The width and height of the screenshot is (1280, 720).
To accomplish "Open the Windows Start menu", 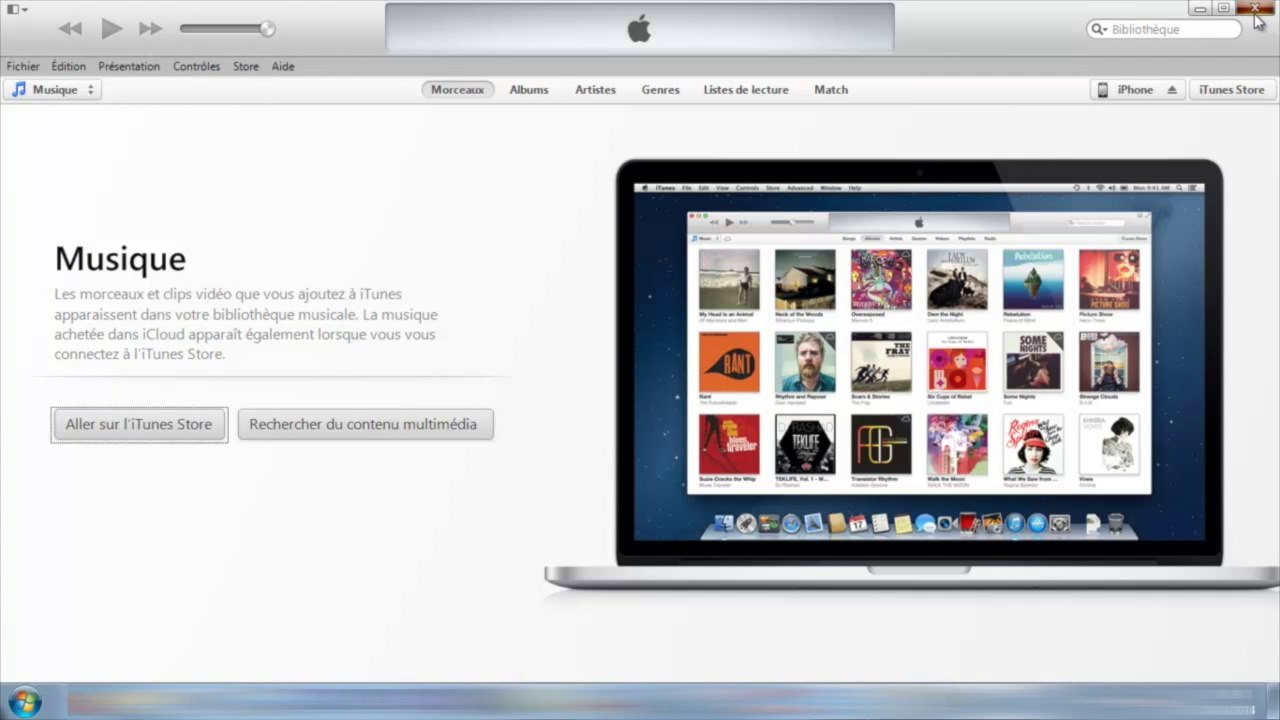I will click(x=24, y=702).
